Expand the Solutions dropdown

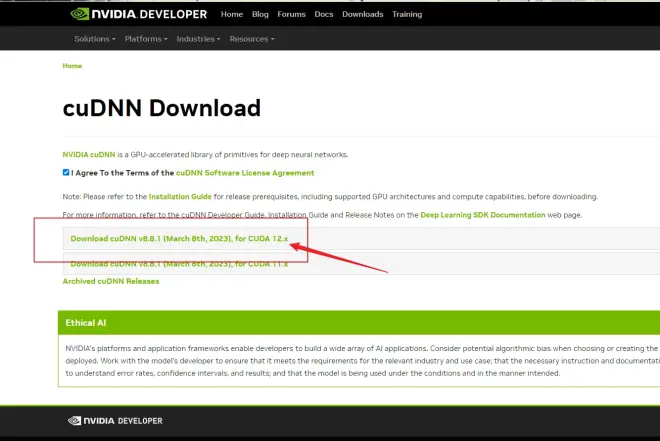pyautogui.click(x=95, y=39)
